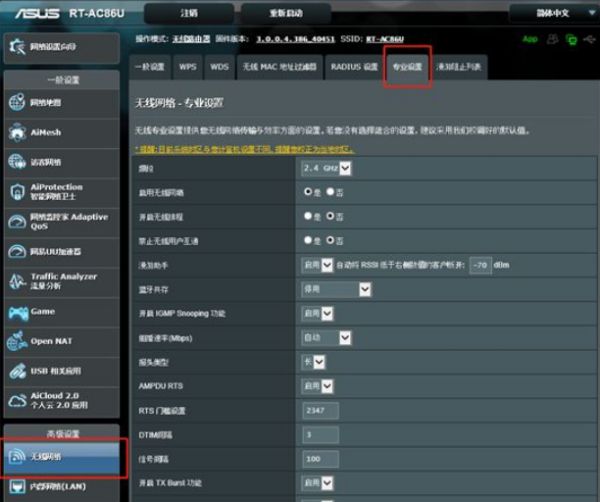Open AiProtection in the sidebar
Screen dimensions: 600x502
coord(60,191)
